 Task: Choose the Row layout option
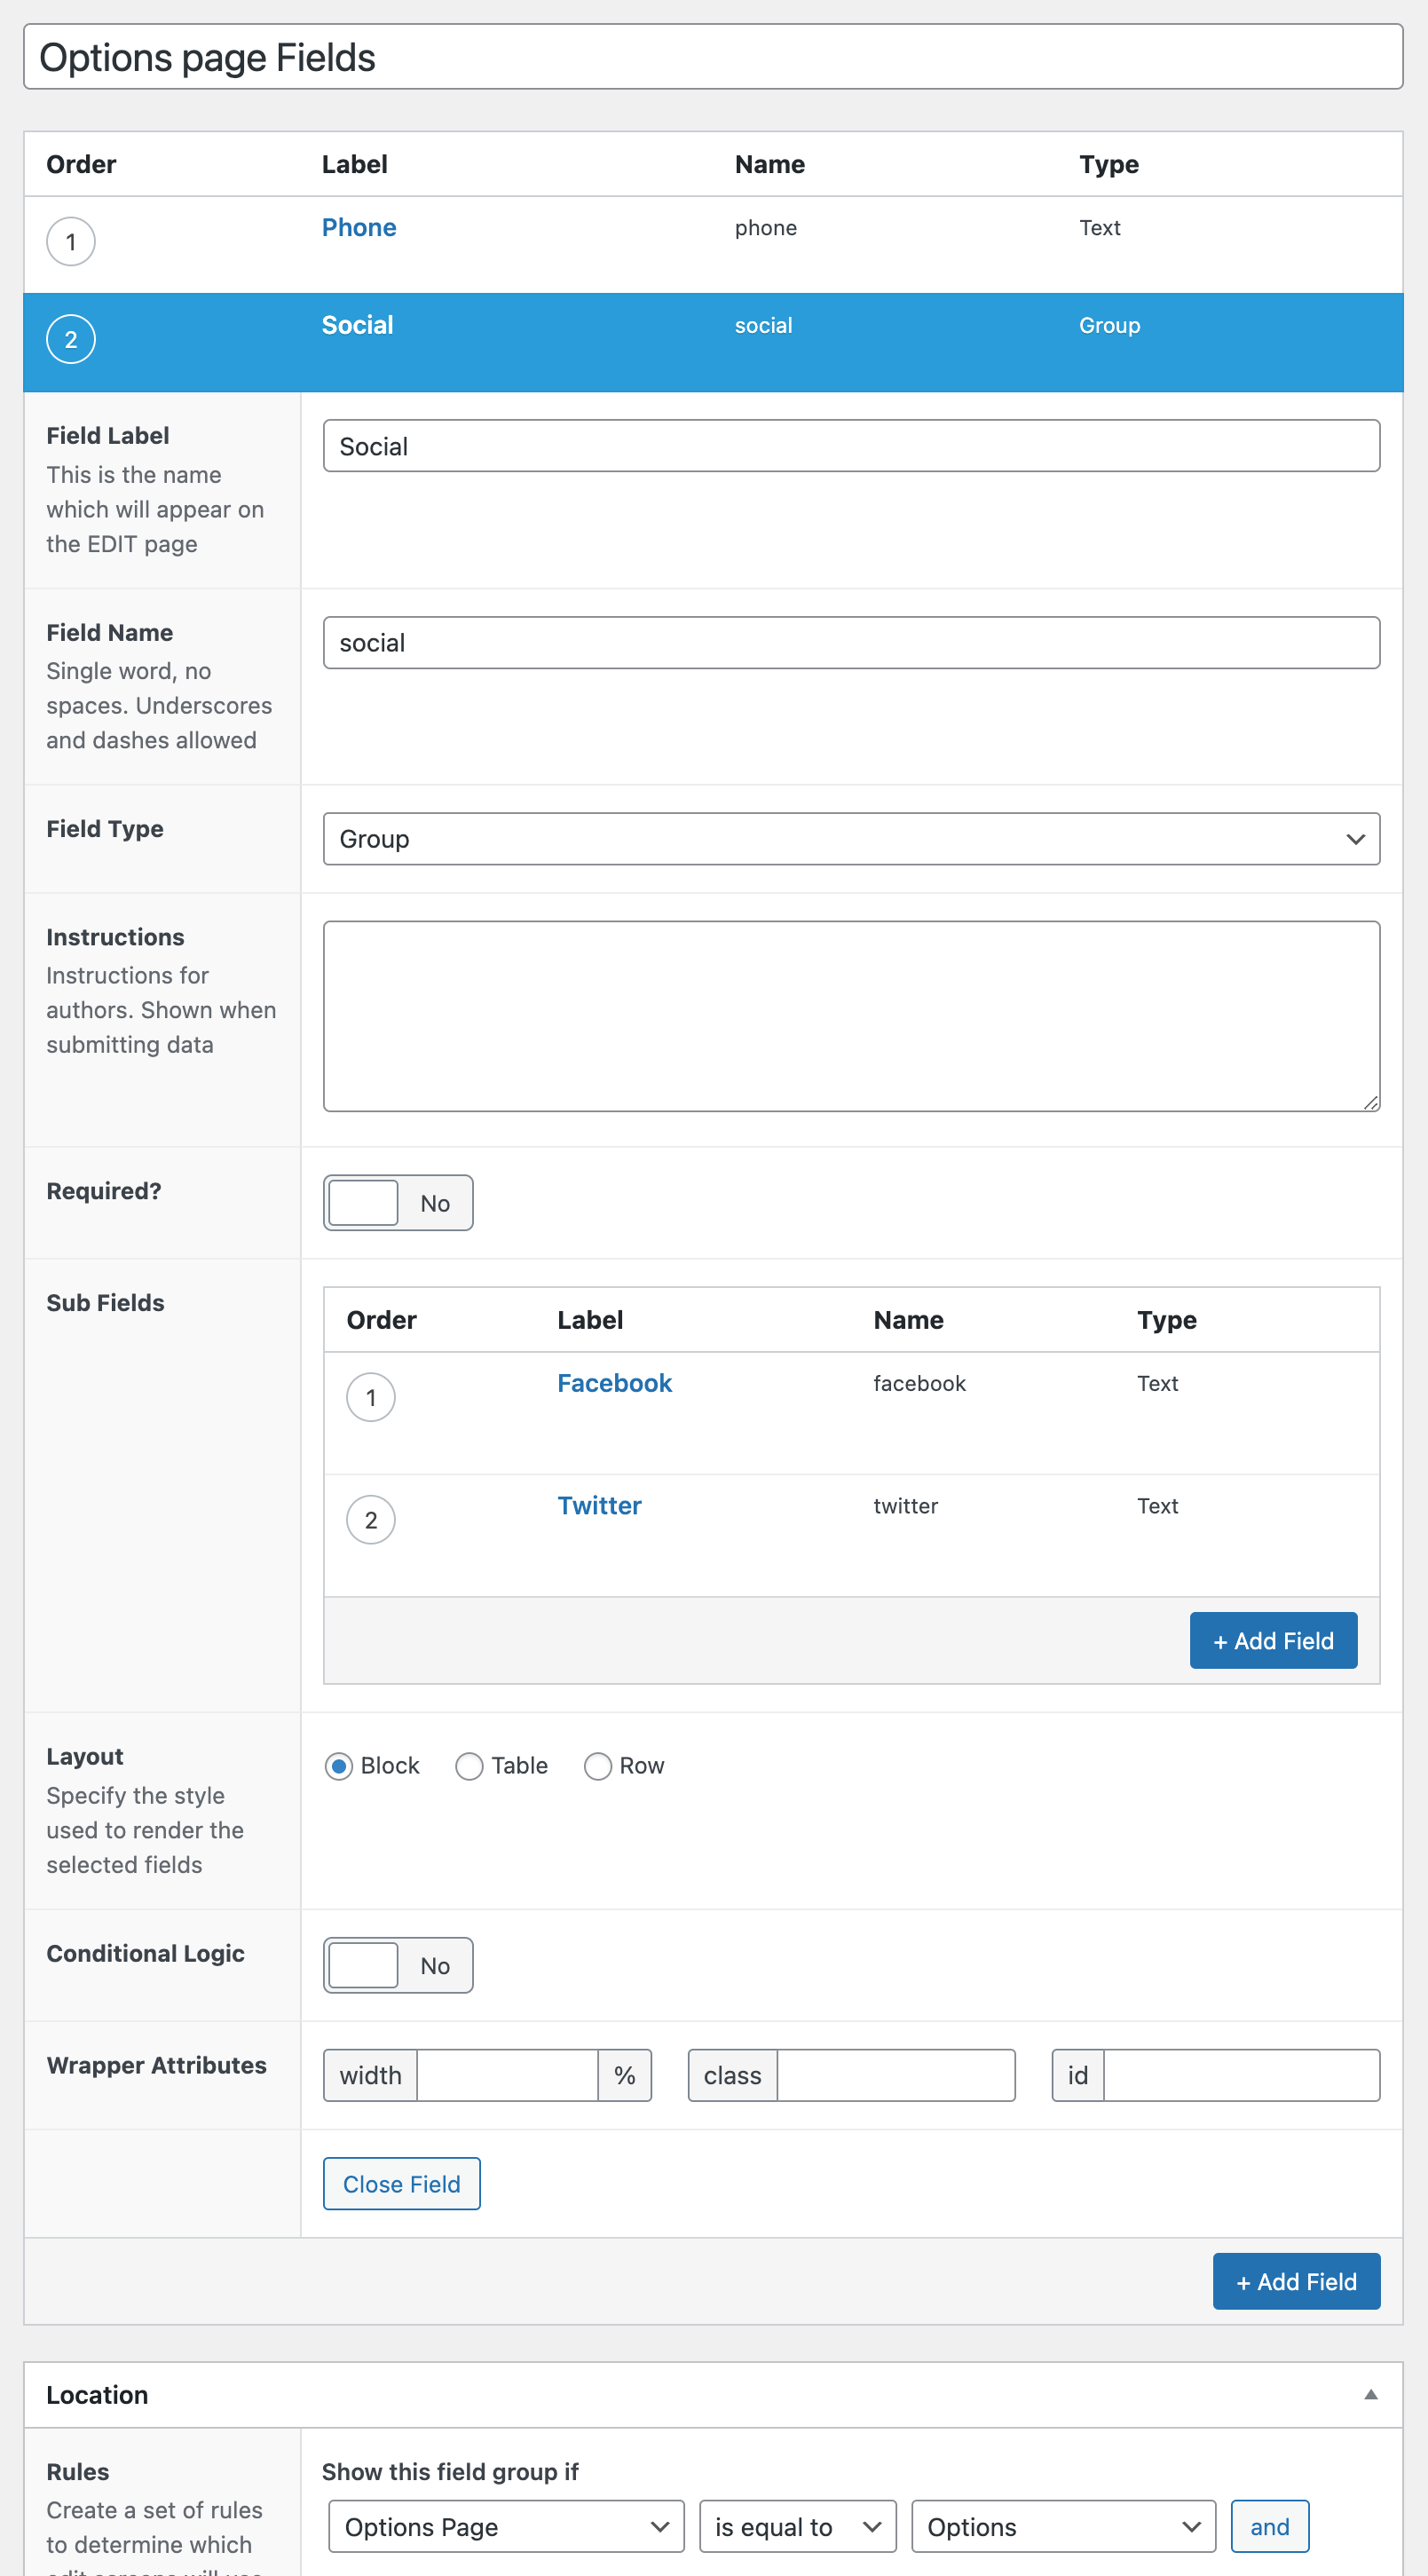coord(598,1766)
